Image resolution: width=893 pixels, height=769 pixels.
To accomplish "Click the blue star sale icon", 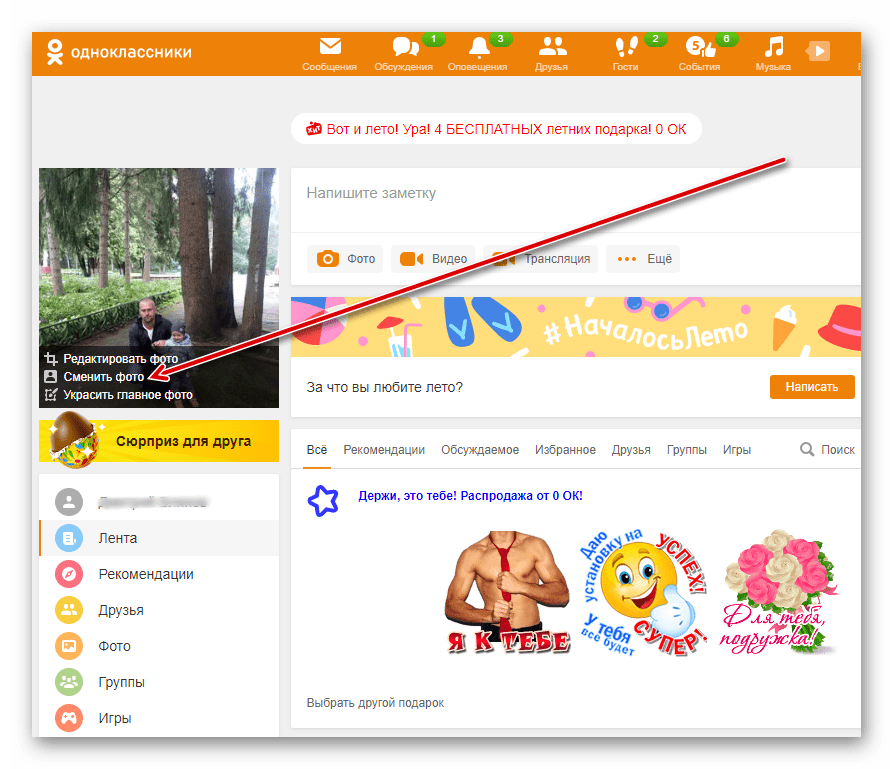I will coord(323,501).
